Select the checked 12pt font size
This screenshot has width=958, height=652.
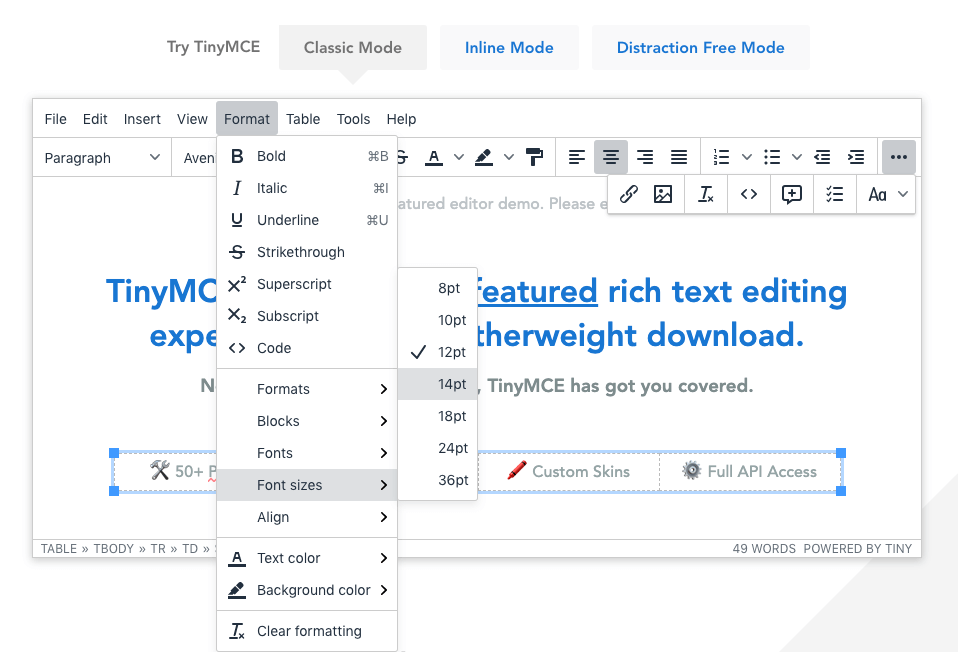point(451,352)
